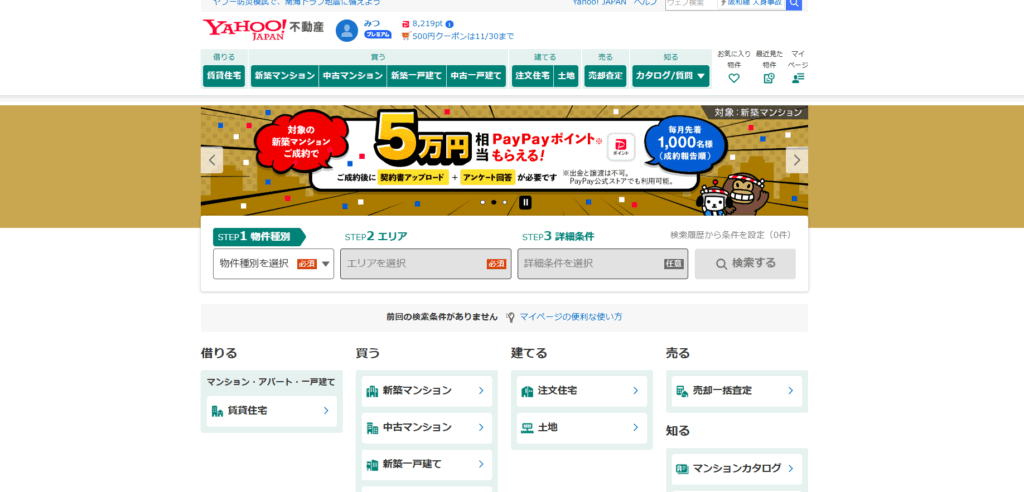Click the 売却一括査定 category card
This screenshot has width=1024, height=492.
pos(736,391)
